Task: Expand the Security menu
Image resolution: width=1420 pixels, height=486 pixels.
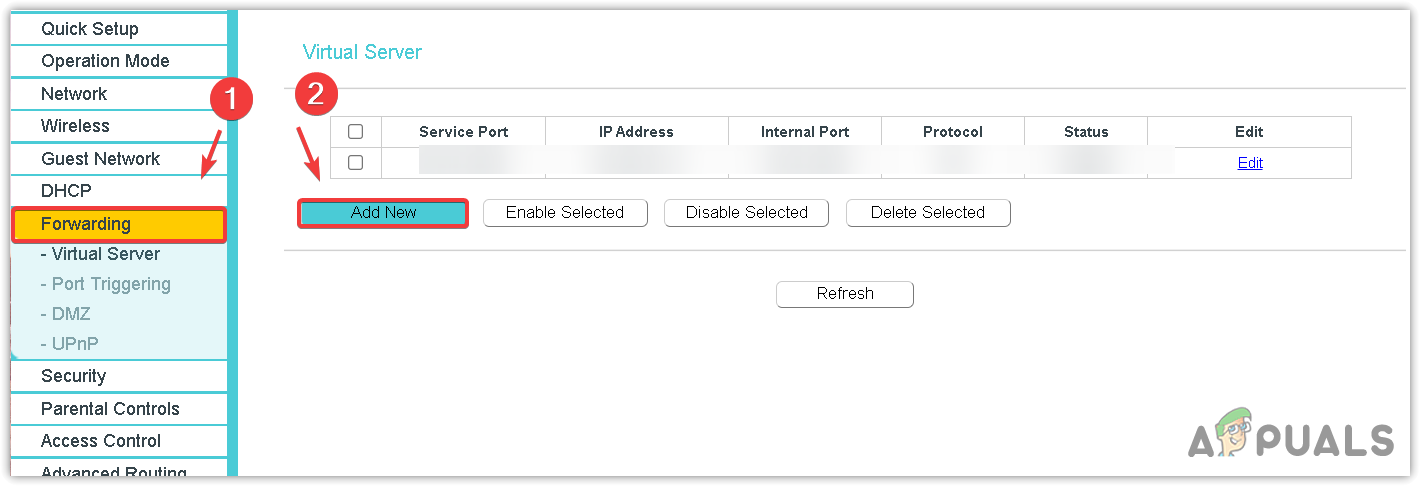Action: (73, 376)
